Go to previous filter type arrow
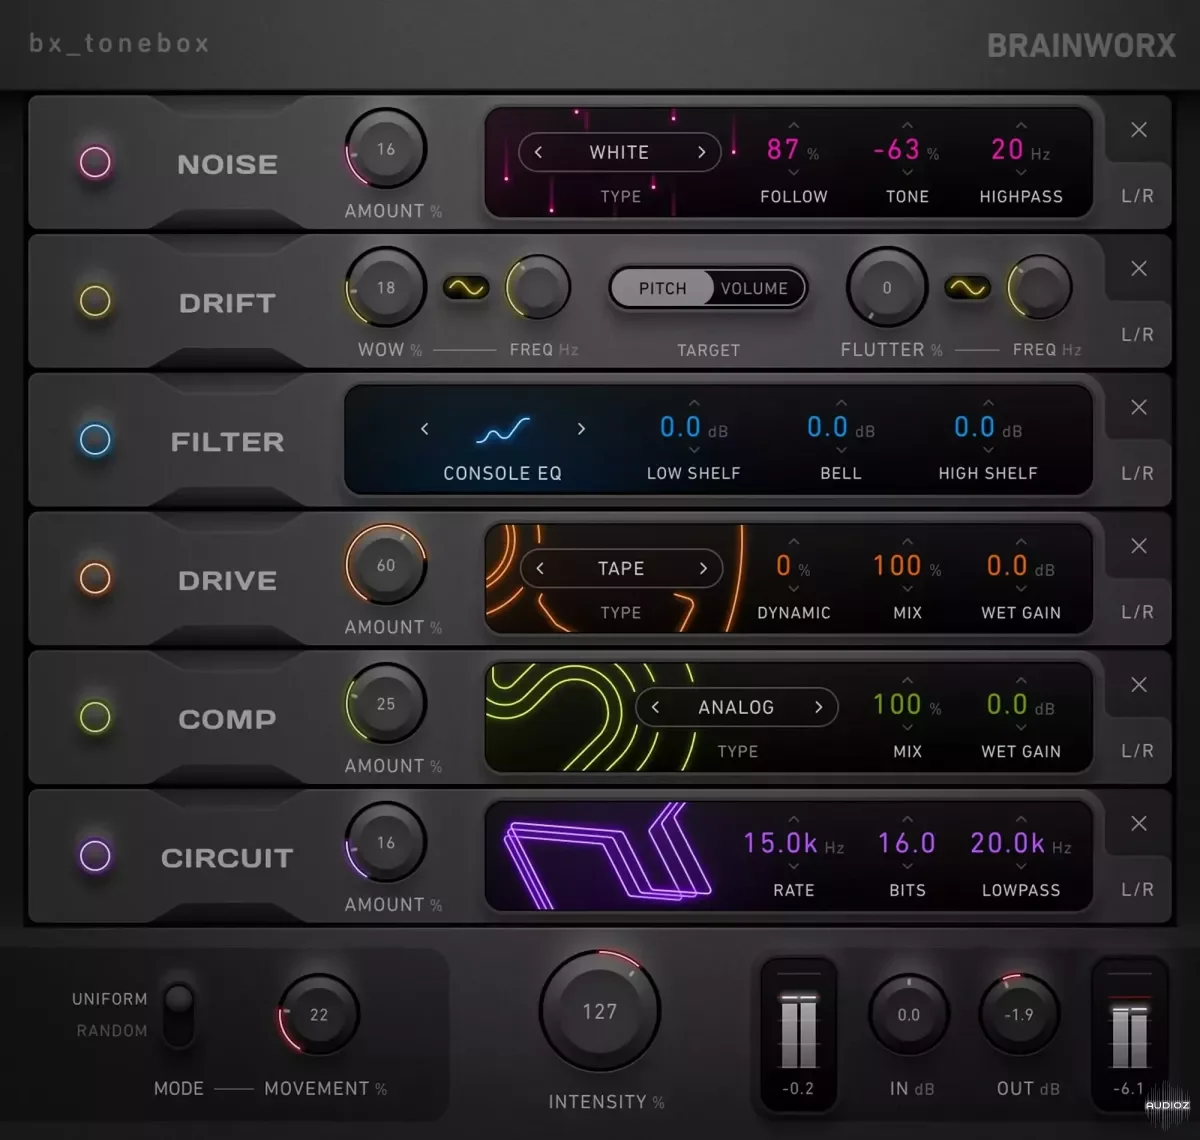 point(425,428)
